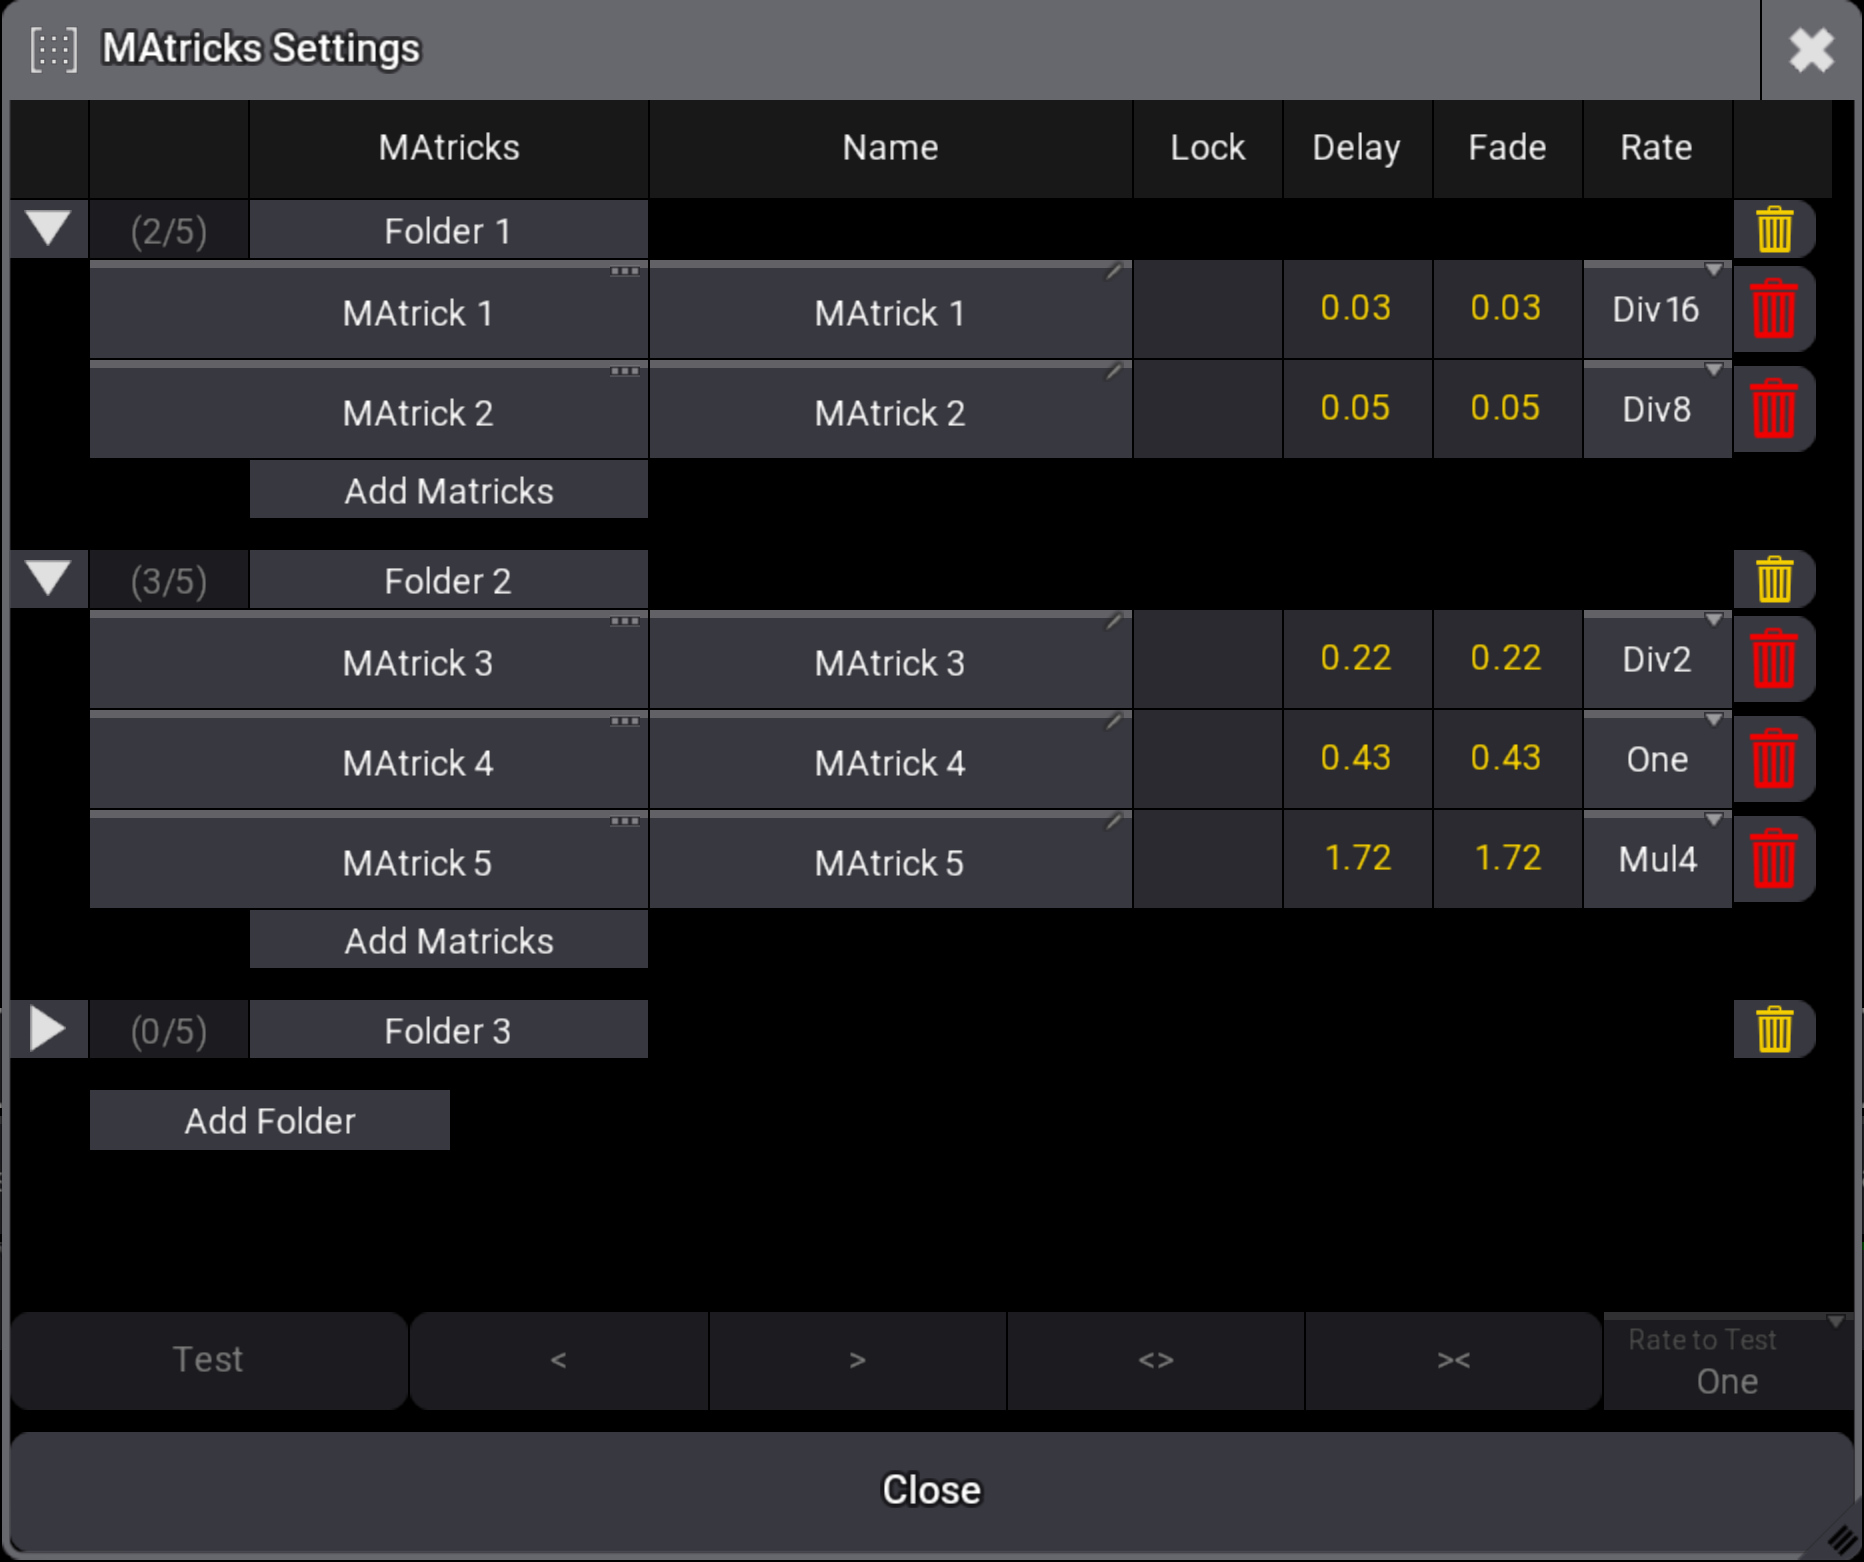
Task: Click yellow trash icon for Folder 2
Action: pyautogui.click(x=1774, y=580)
